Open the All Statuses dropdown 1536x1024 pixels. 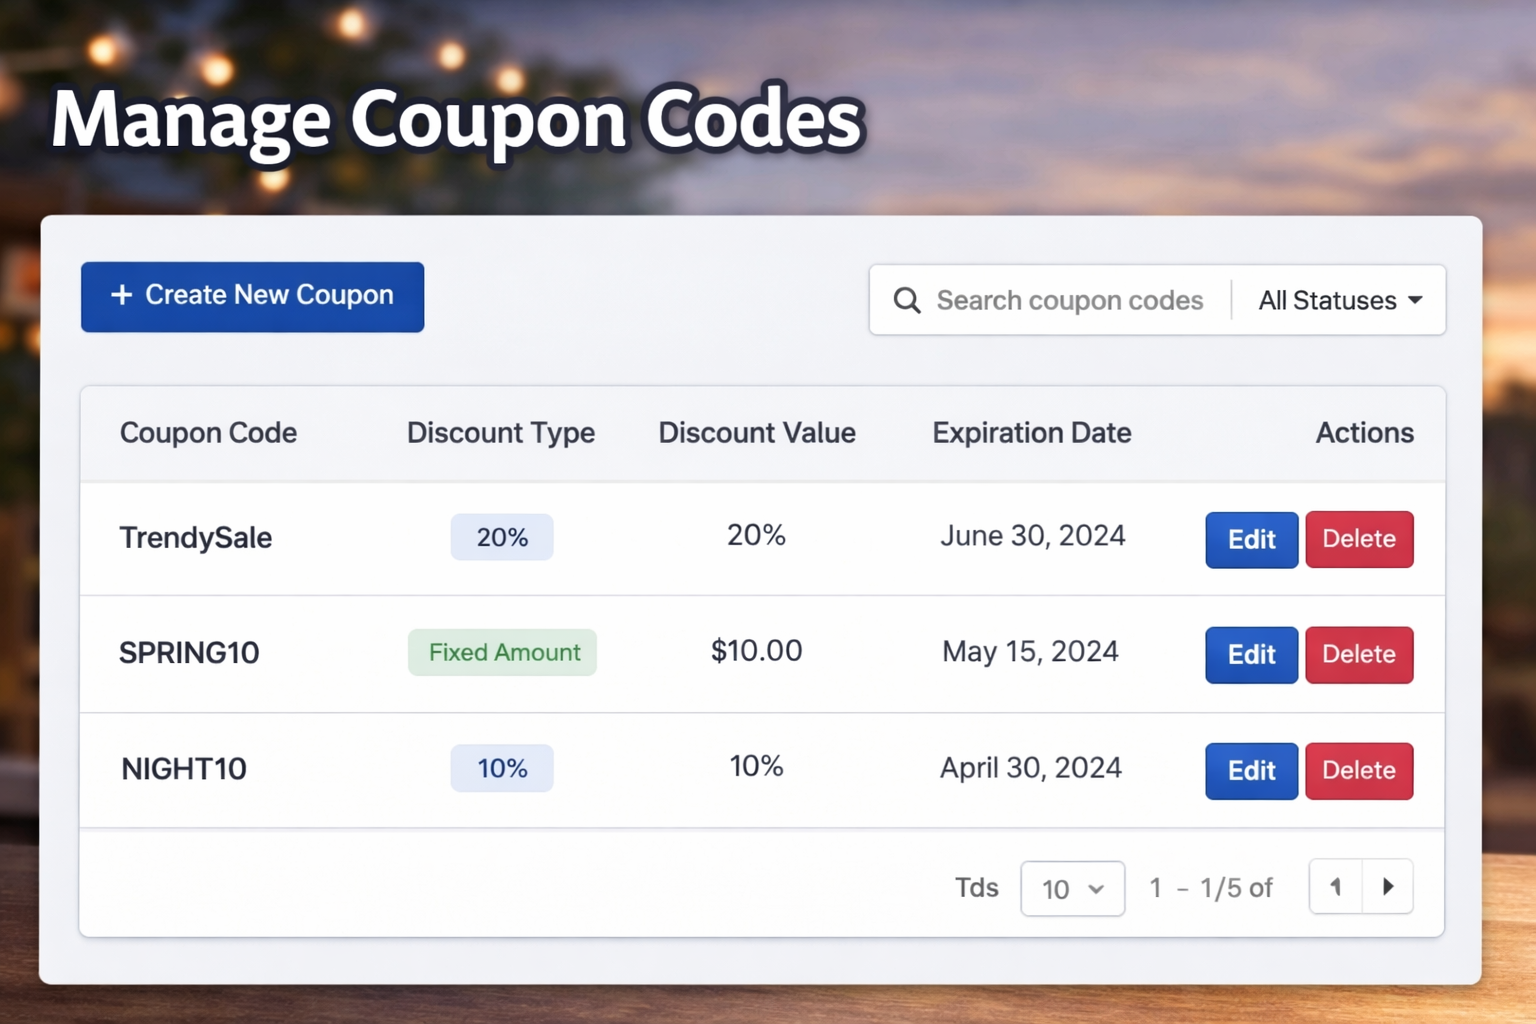coord(1340,300)
